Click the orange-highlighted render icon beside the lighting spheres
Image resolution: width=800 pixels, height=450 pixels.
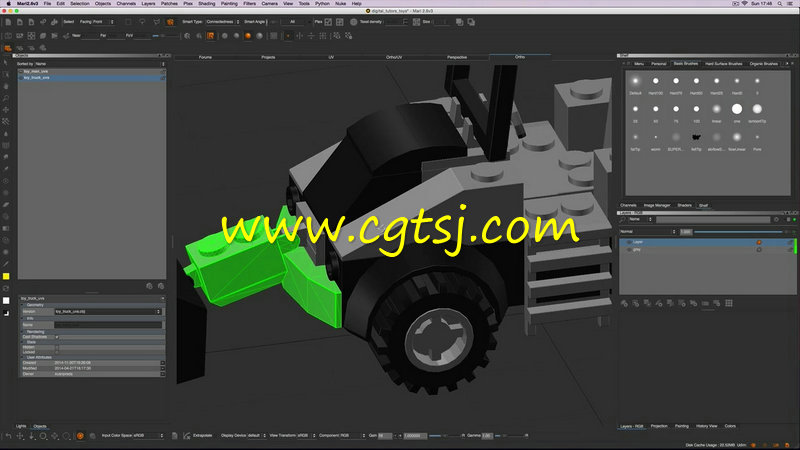tap(210, 36)
